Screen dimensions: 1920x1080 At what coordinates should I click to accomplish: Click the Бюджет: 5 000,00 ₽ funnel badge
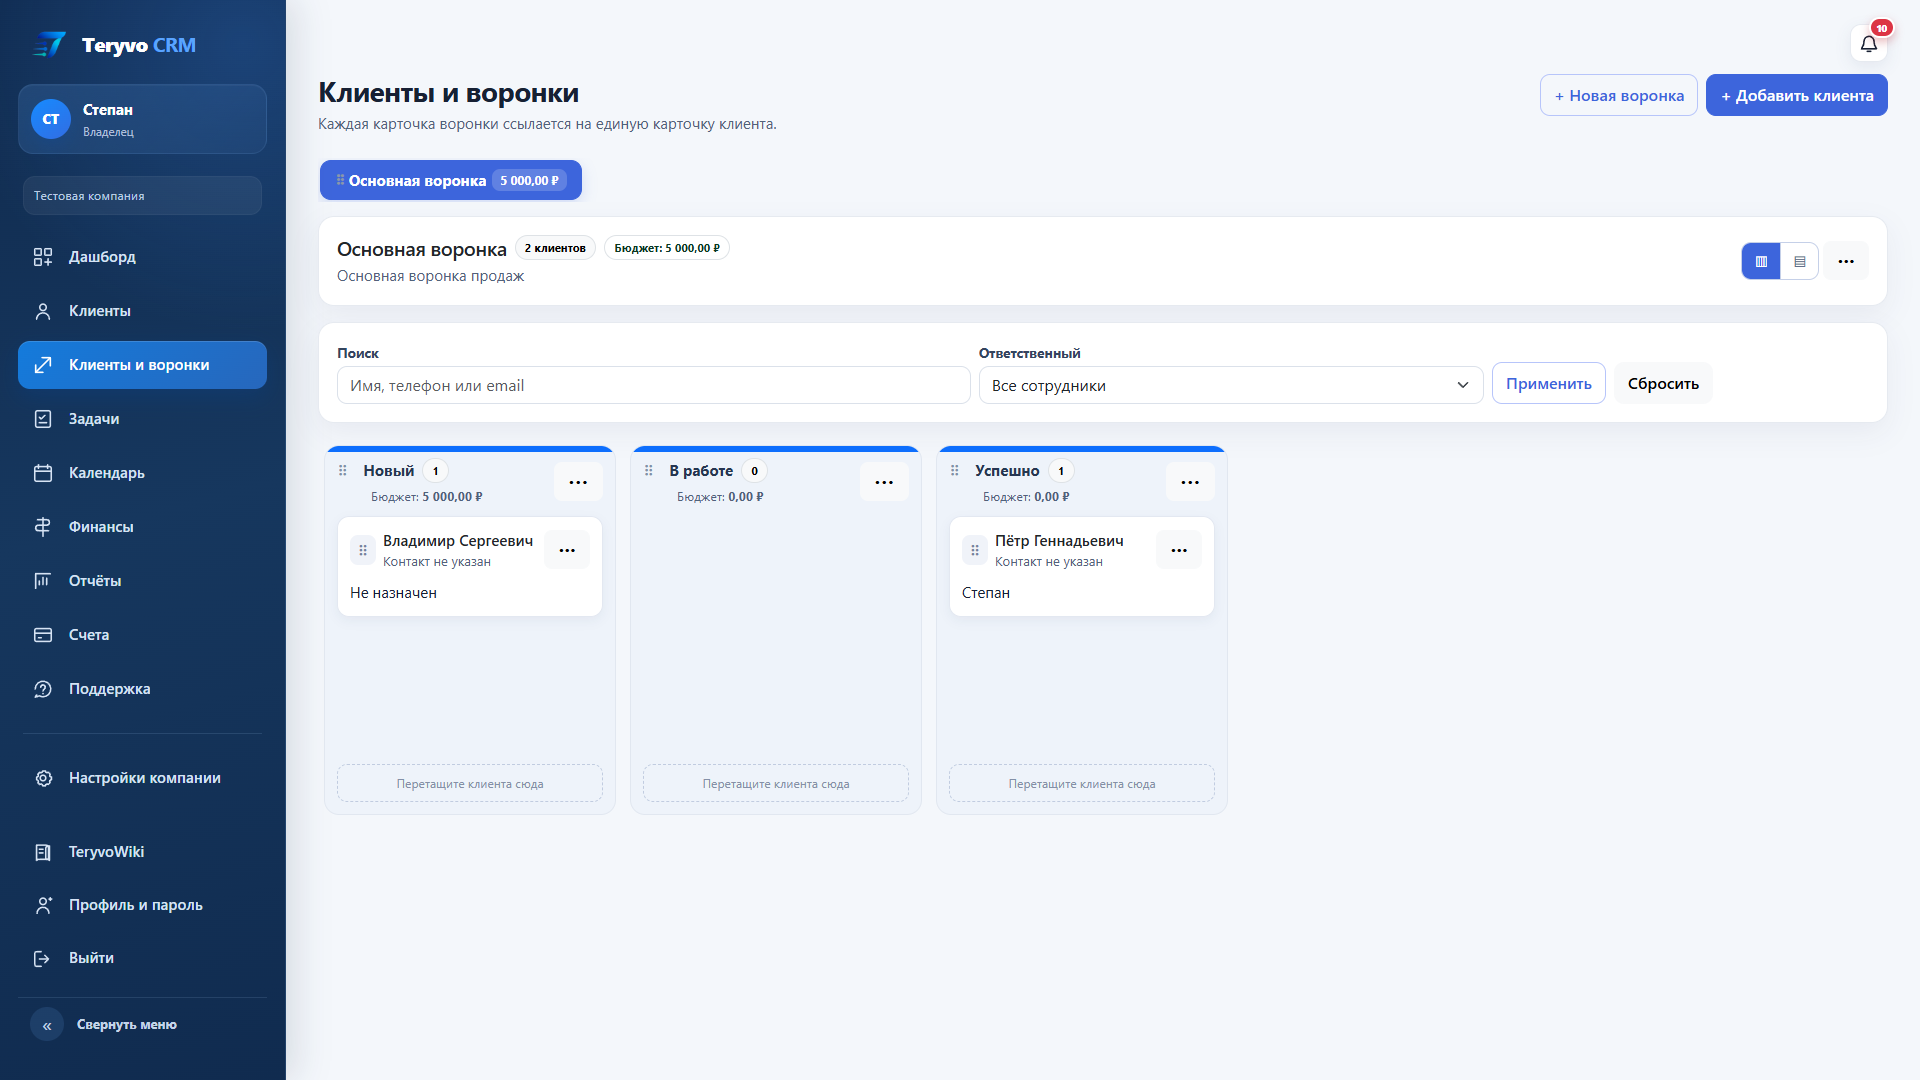coord(667,248)
